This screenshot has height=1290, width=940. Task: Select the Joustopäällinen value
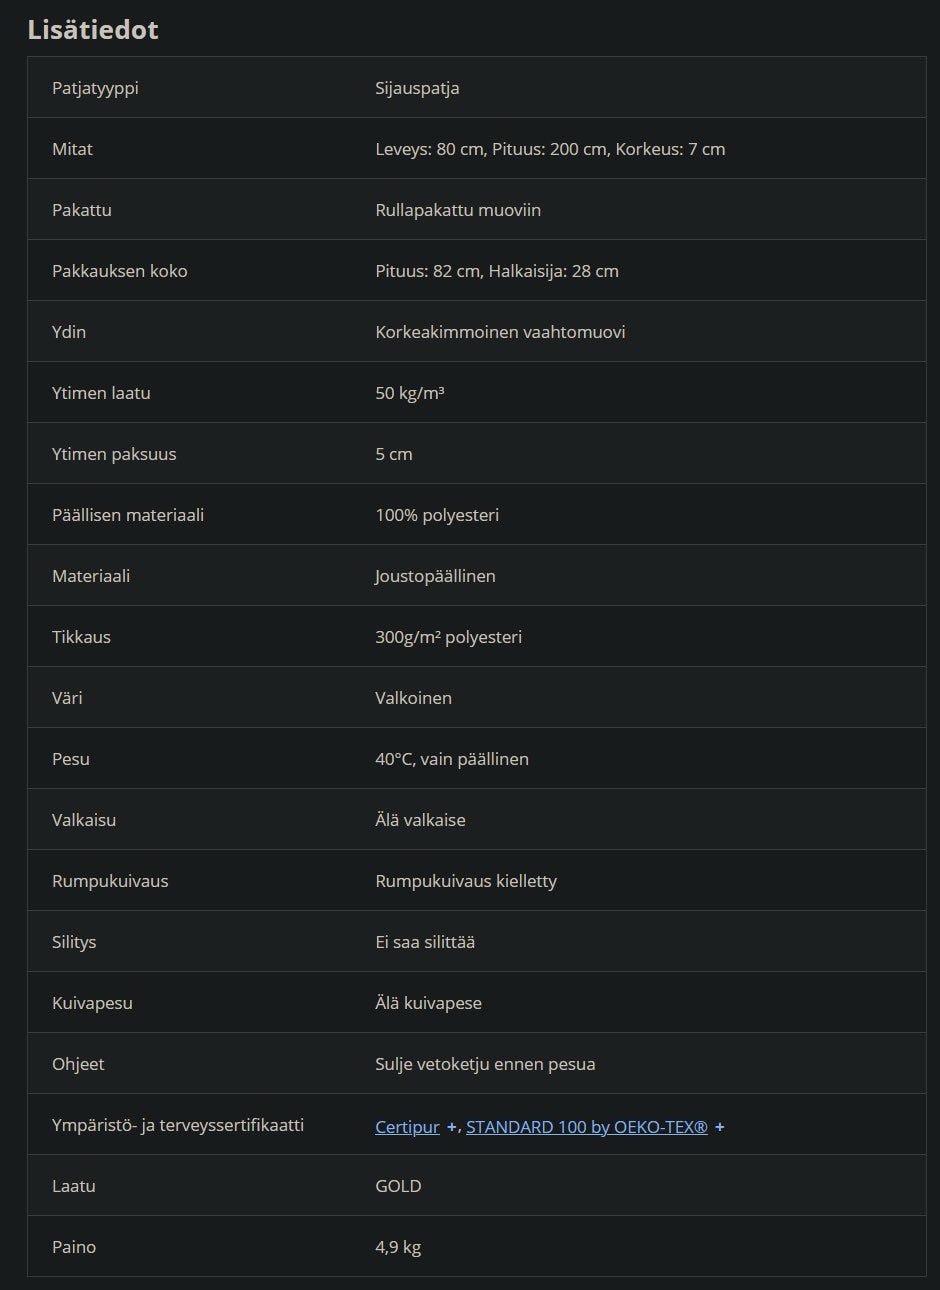435,576
